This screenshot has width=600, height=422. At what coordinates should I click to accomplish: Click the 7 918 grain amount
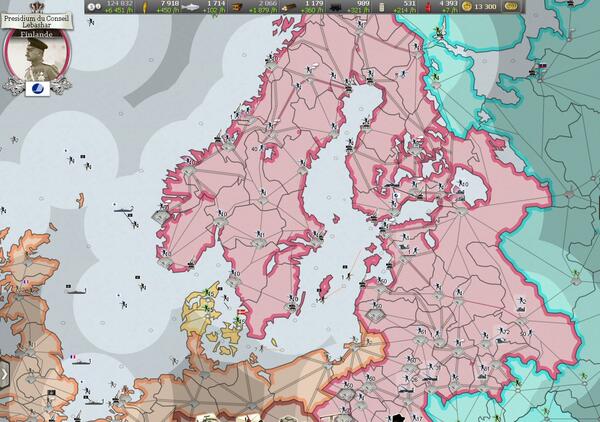tap(170, 3)
